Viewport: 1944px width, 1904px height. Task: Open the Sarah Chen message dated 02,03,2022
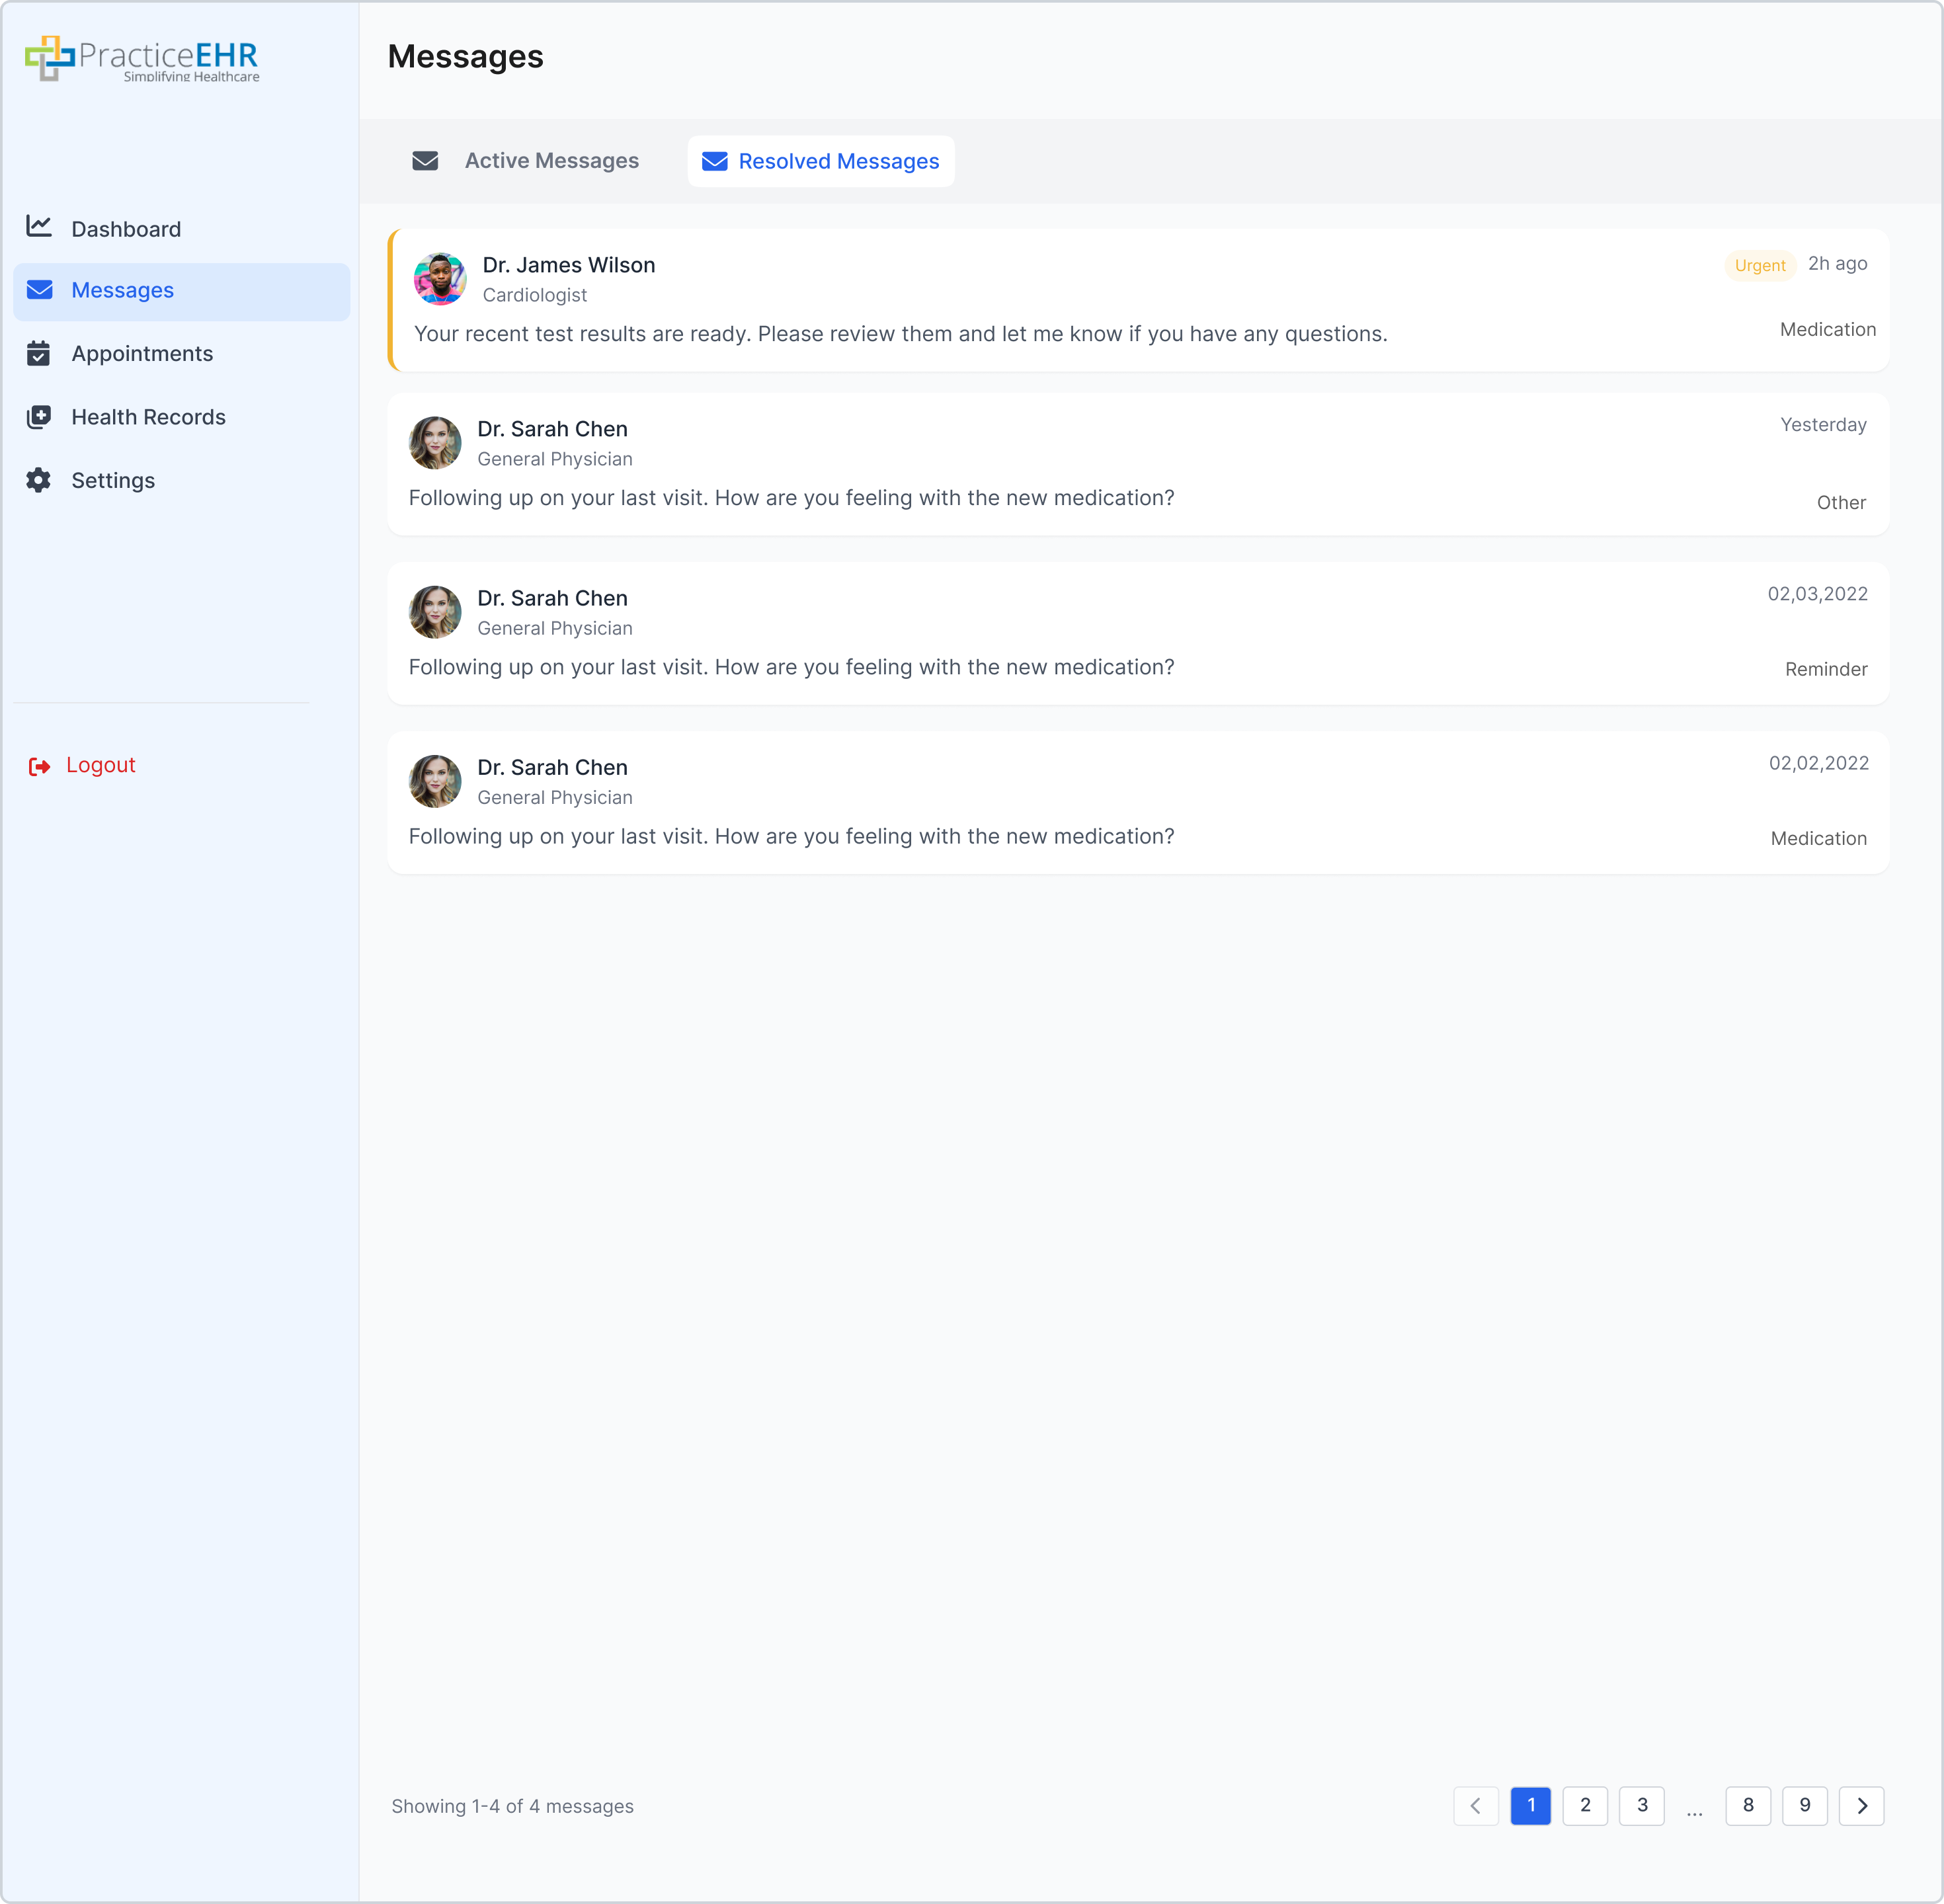[1137, 633]
